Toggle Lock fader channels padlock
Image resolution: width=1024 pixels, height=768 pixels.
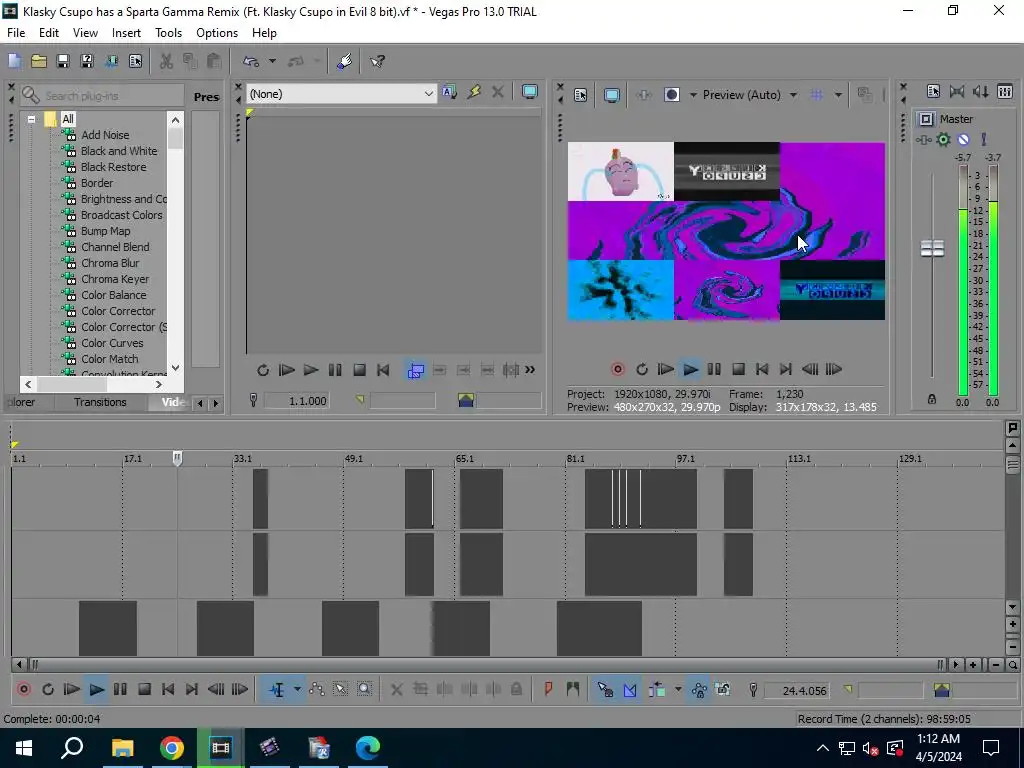click(x=932, y=399)
